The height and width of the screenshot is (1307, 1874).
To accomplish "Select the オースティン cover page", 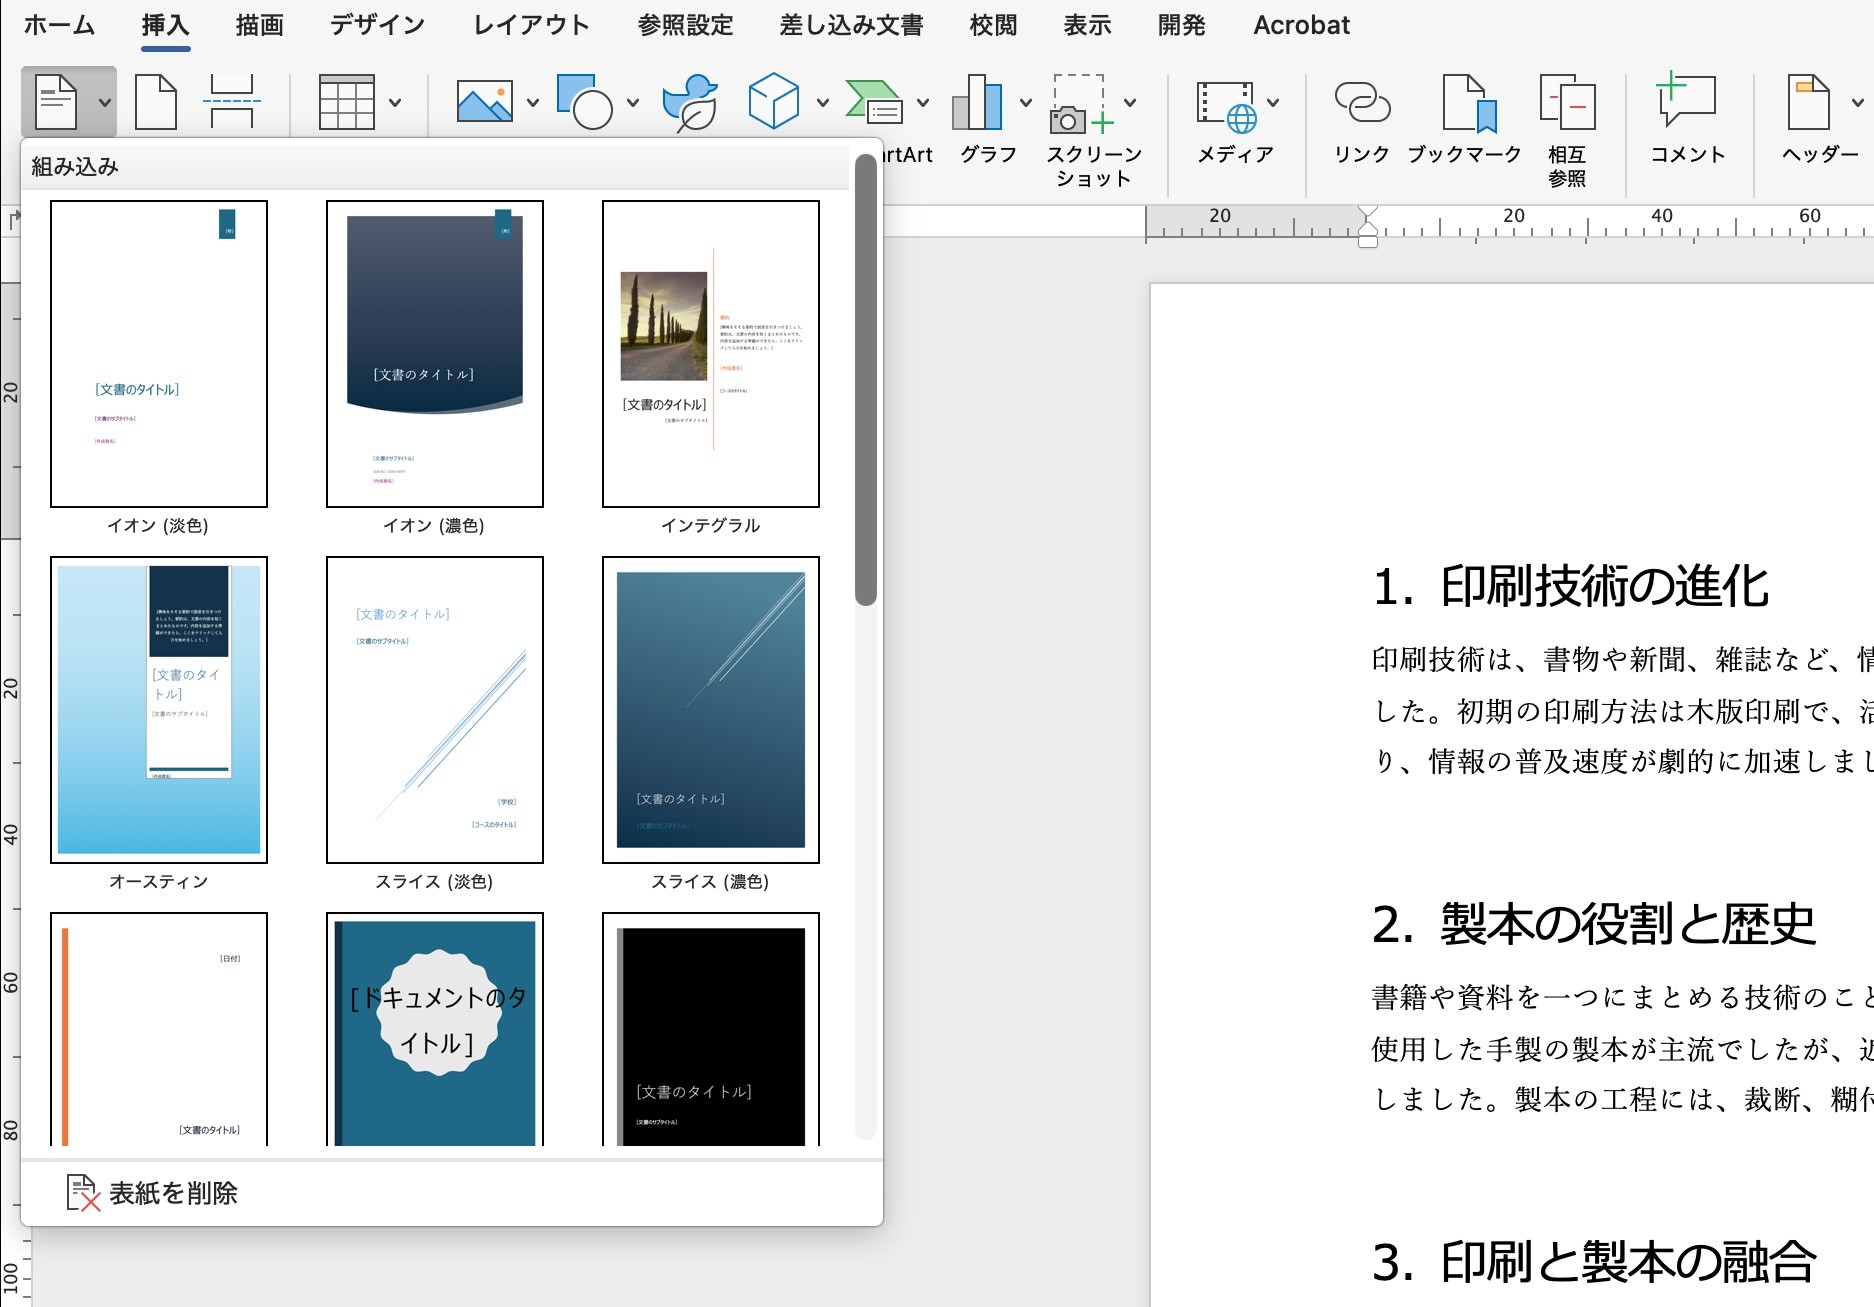I will 159,710.
